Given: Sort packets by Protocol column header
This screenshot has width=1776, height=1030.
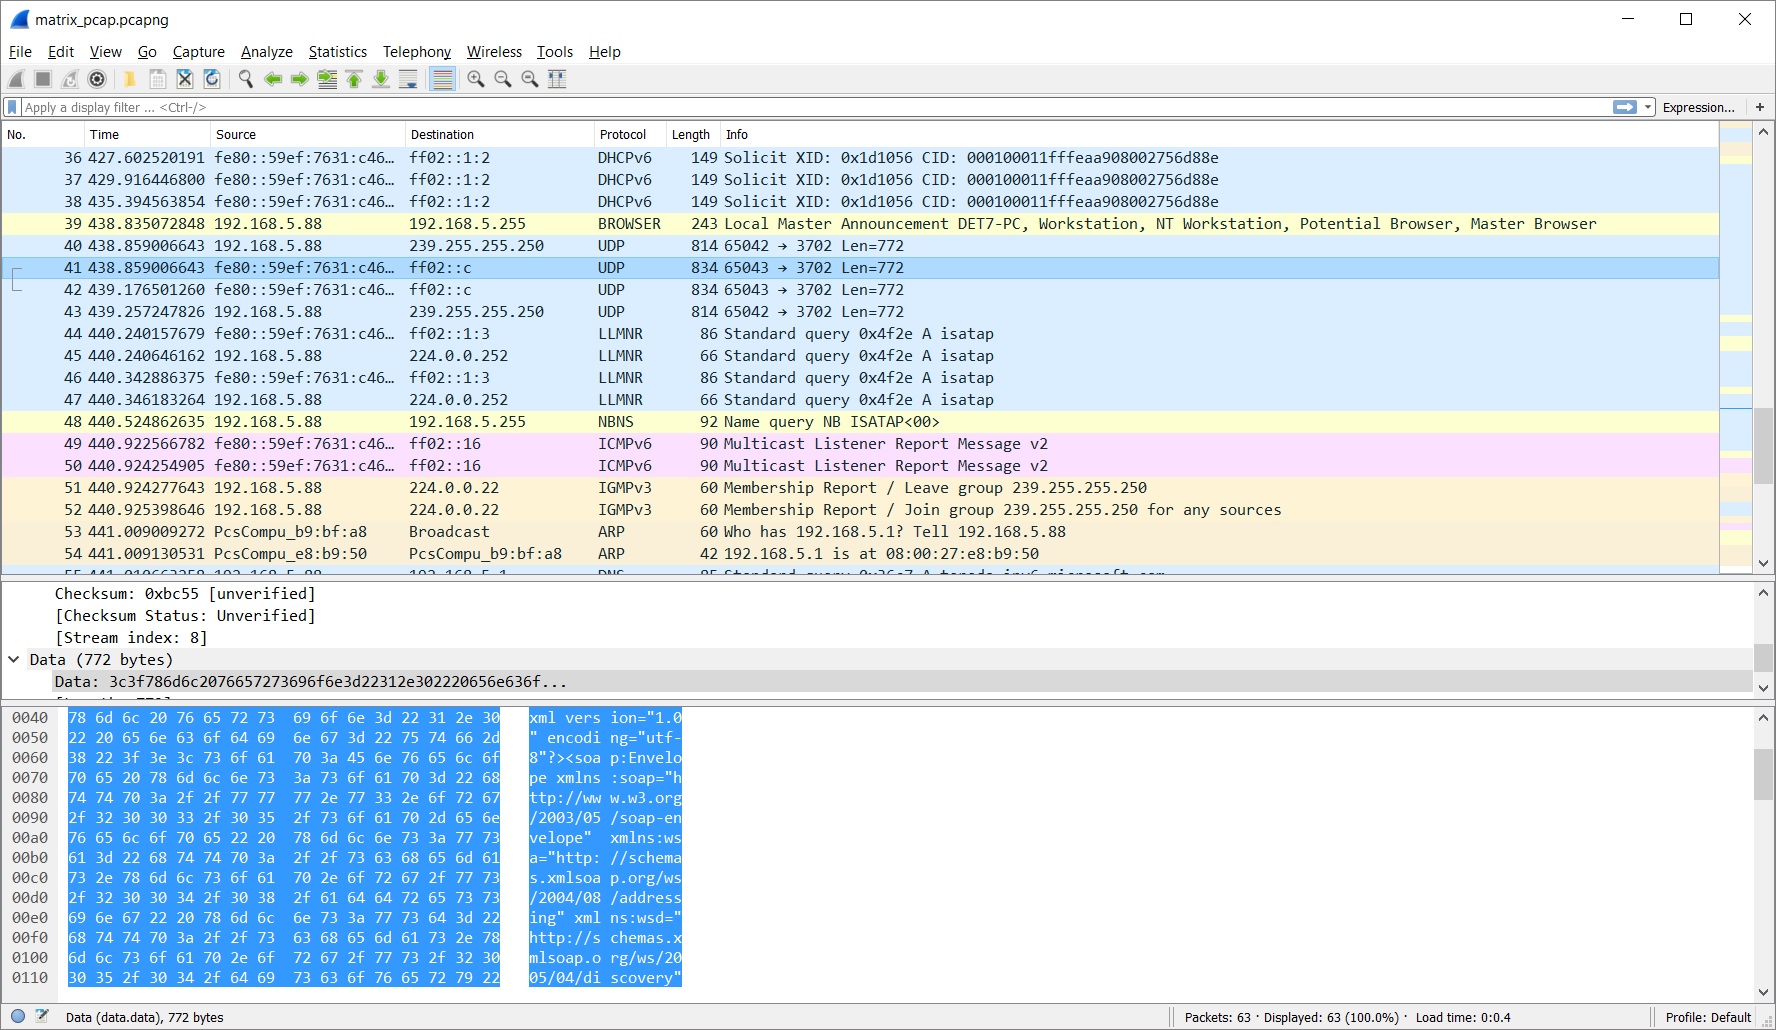Looking at the screenshot, I should (x=623, y=134).
